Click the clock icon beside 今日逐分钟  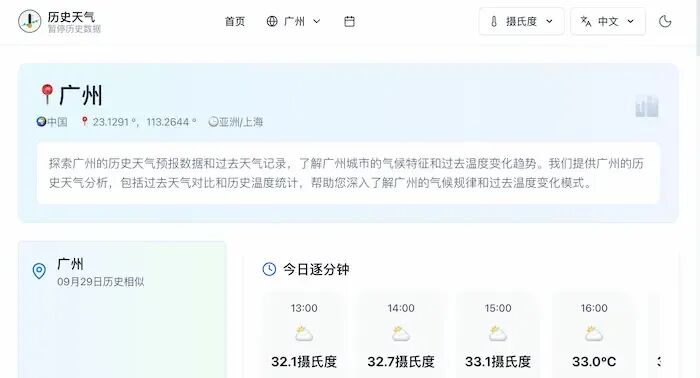(269, 269)
